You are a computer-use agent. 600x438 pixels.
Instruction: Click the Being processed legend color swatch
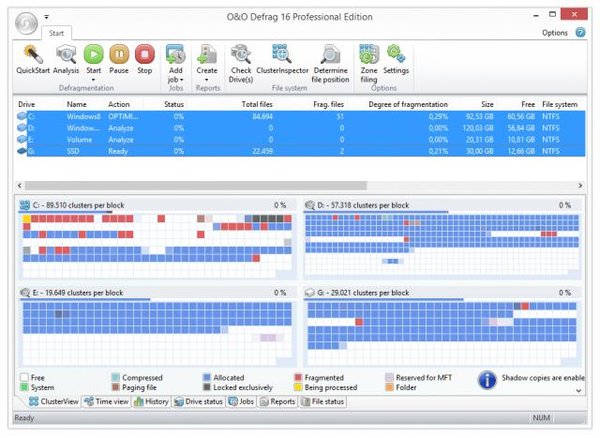[298, 387]
